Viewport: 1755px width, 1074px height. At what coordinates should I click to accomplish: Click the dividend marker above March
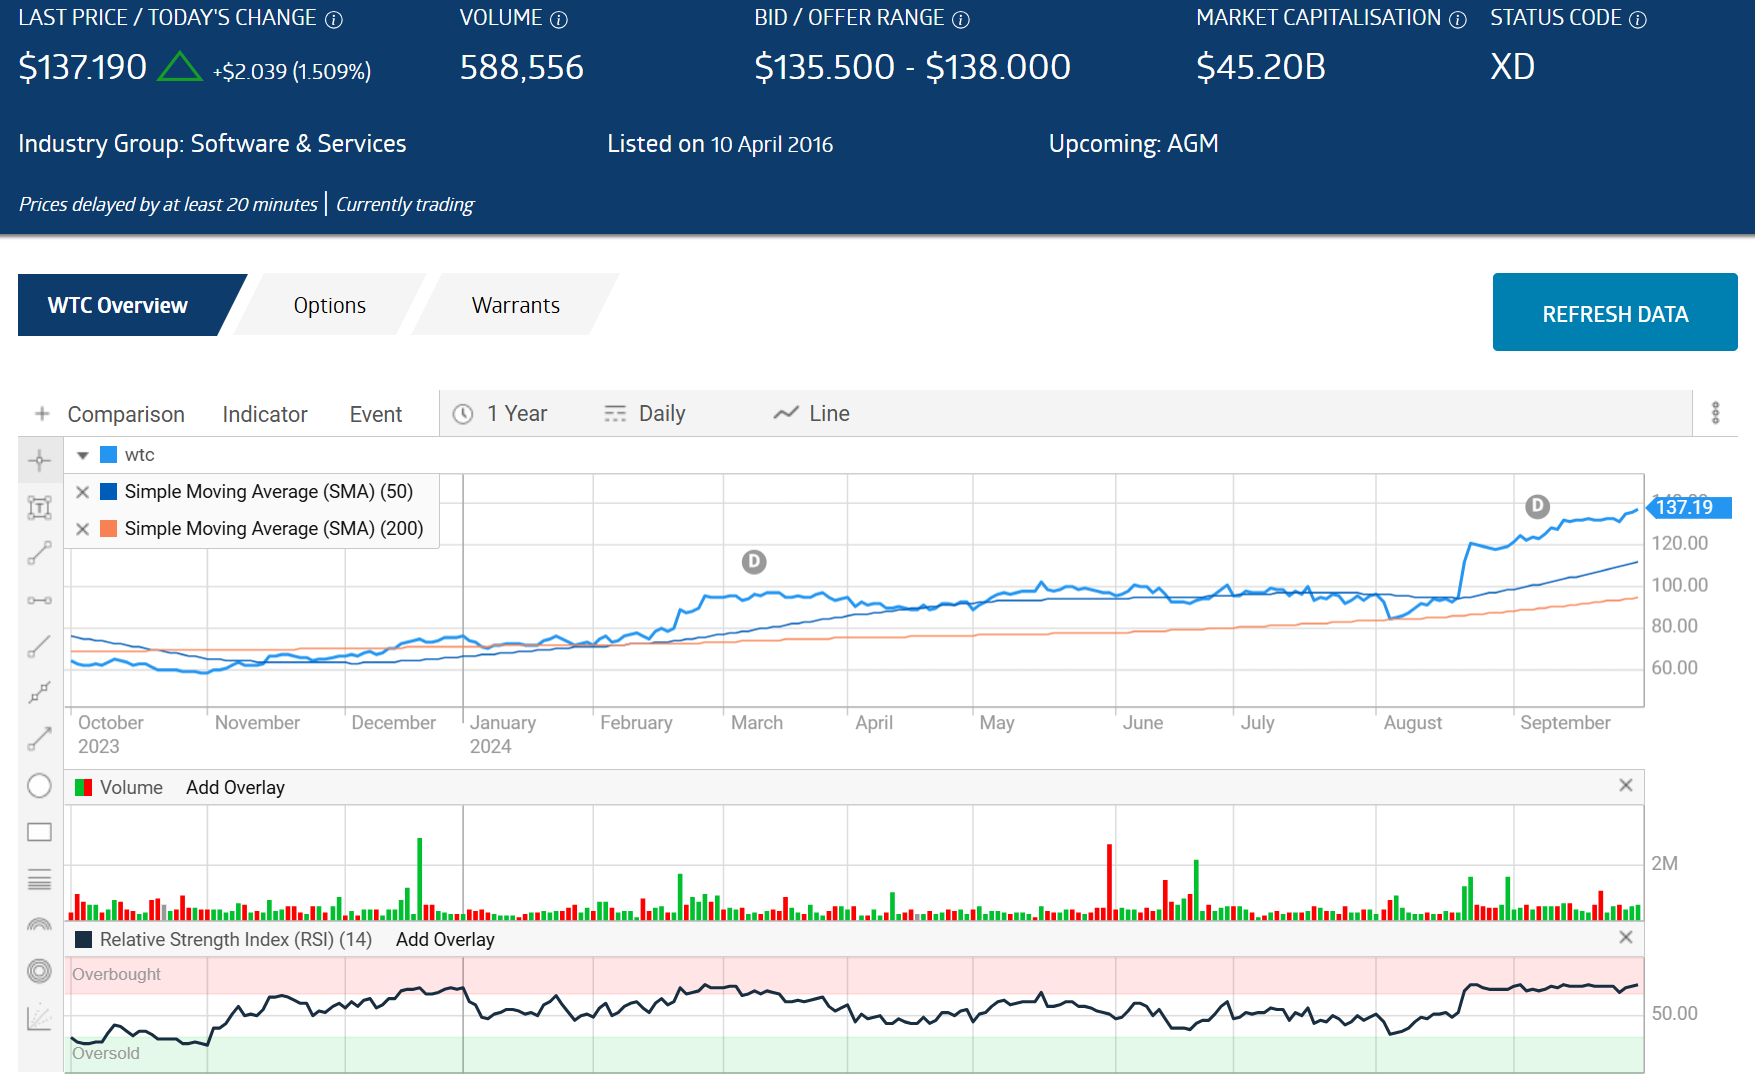click(754, 562)
